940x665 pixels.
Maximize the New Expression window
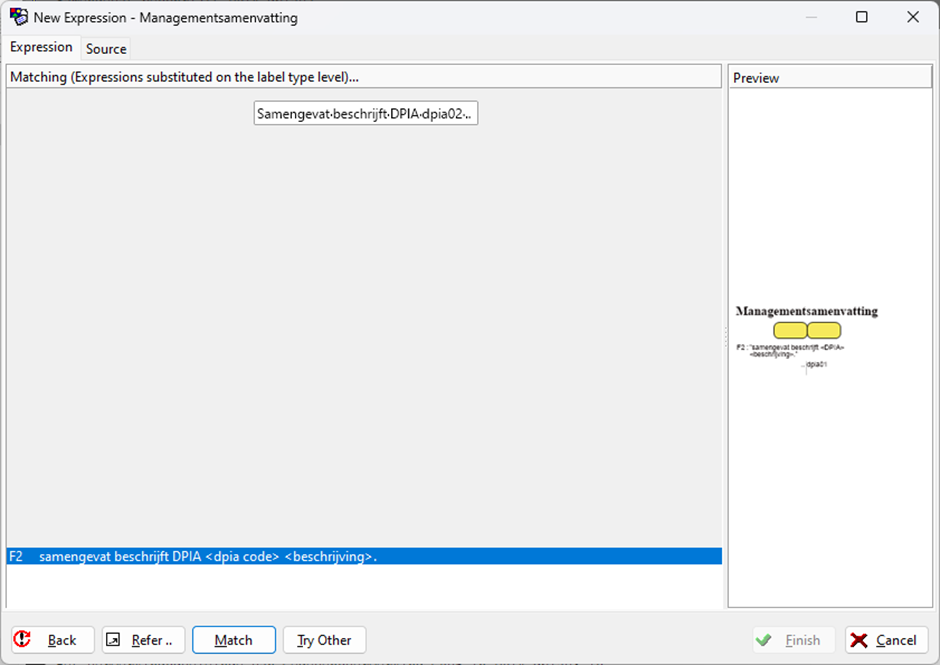[x=862, y=17]
